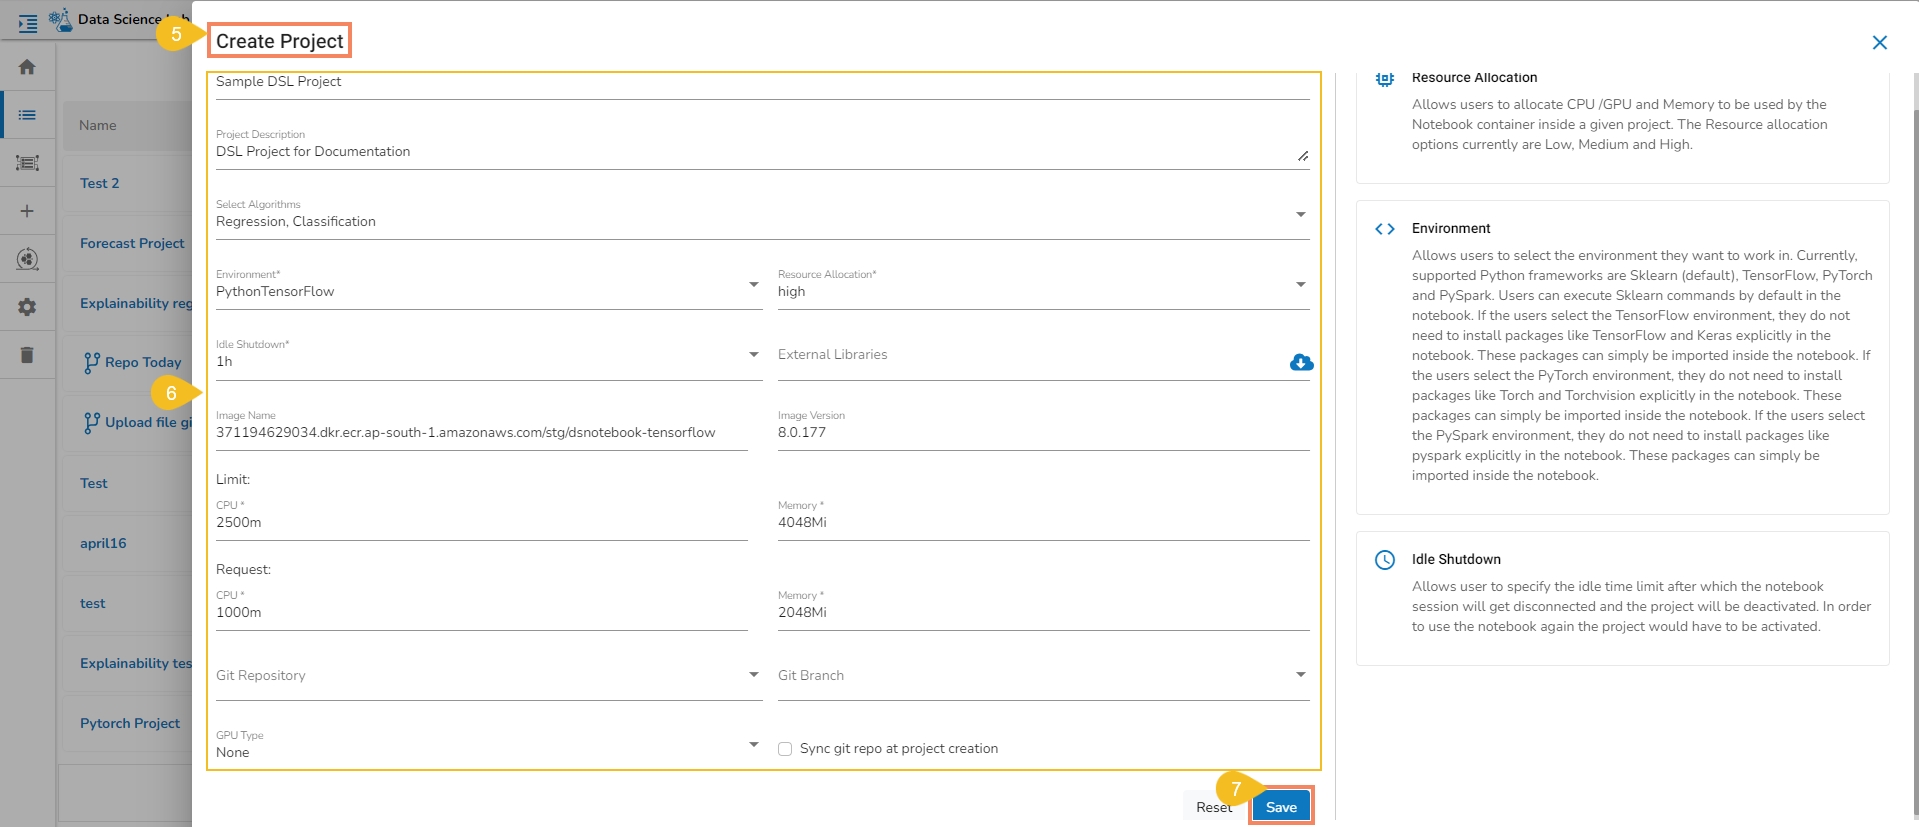Go to Home in the sidebar

click(x=27, y=67)
